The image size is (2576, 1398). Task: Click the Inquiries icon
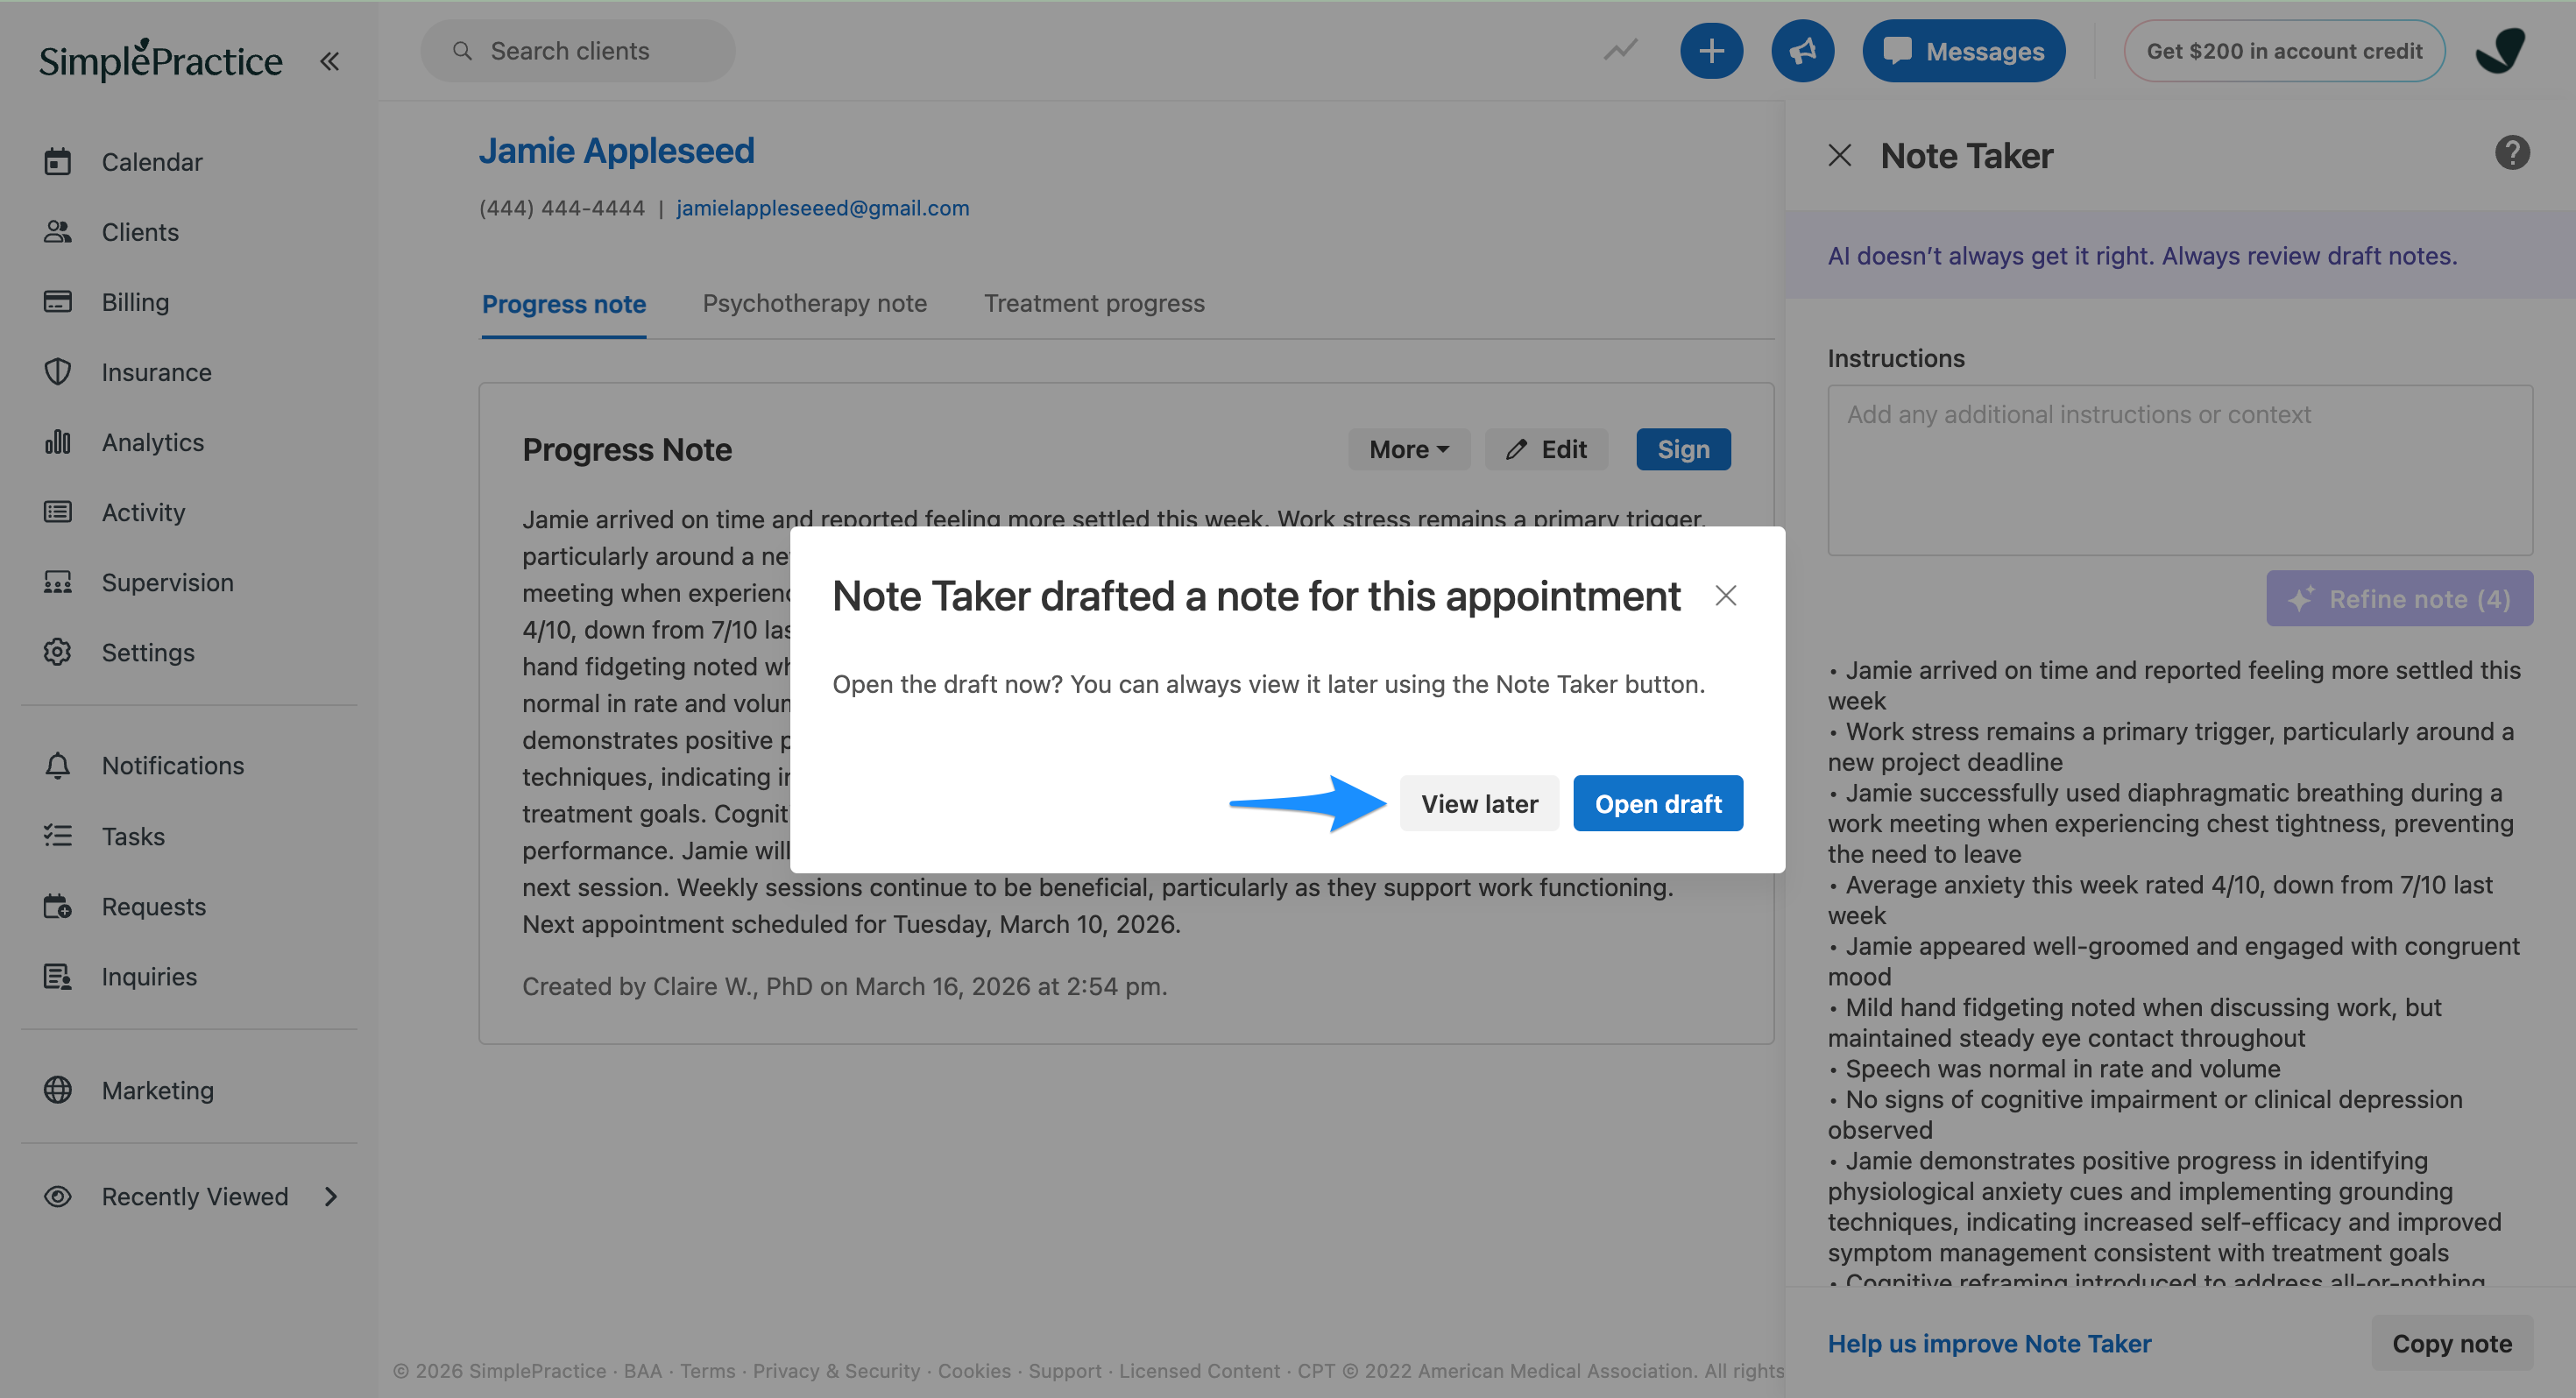[58, 976]
